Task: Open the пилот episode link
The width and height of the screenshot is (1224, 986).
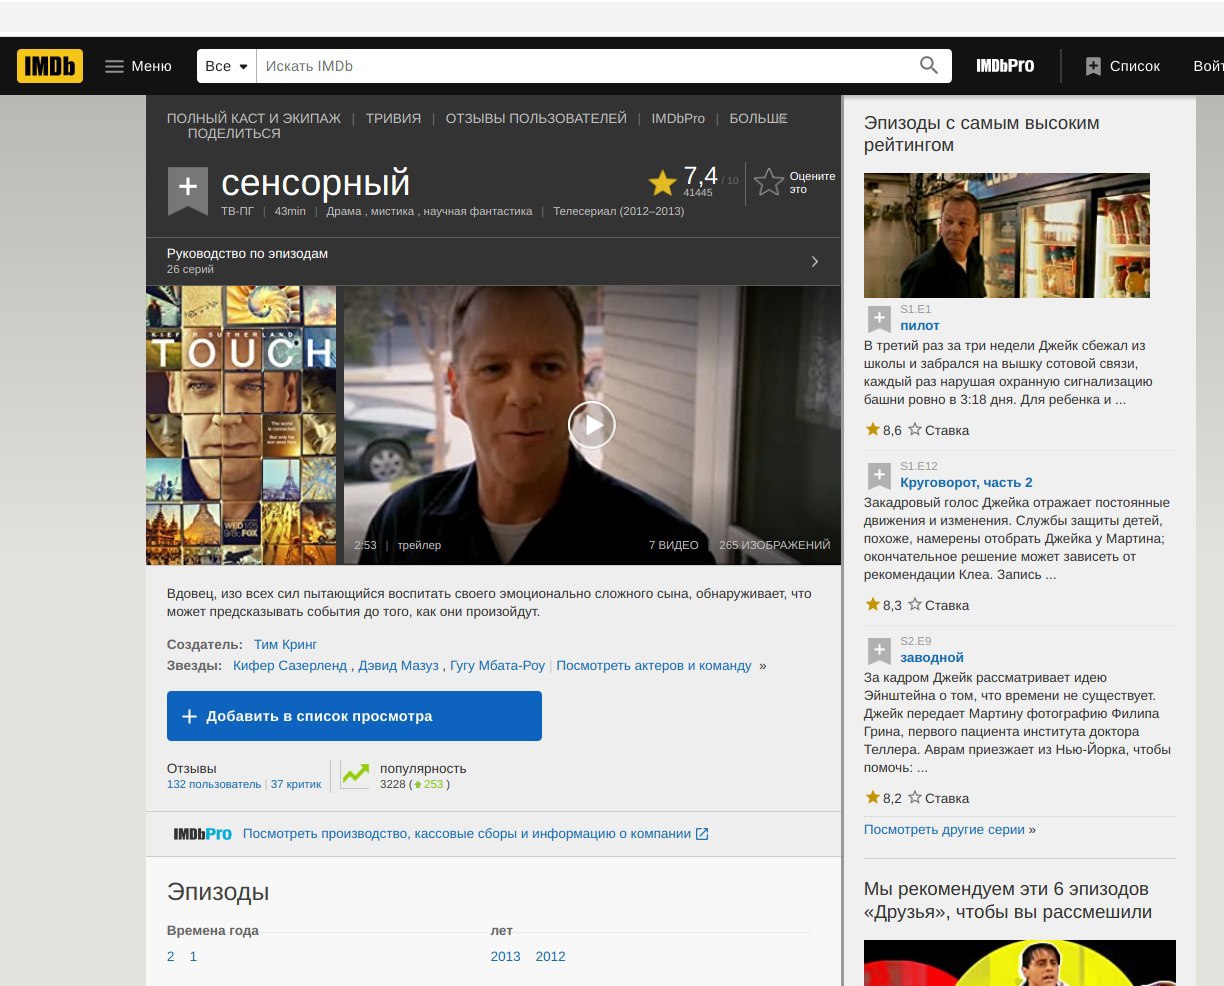Action: (920, 325)
